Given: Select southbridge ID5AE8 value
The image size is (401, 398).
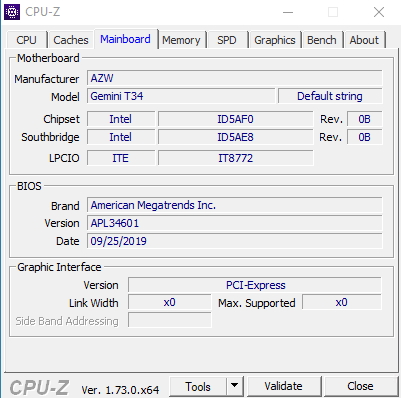Looking at the screenshot, I should click(x=236, y=137).
